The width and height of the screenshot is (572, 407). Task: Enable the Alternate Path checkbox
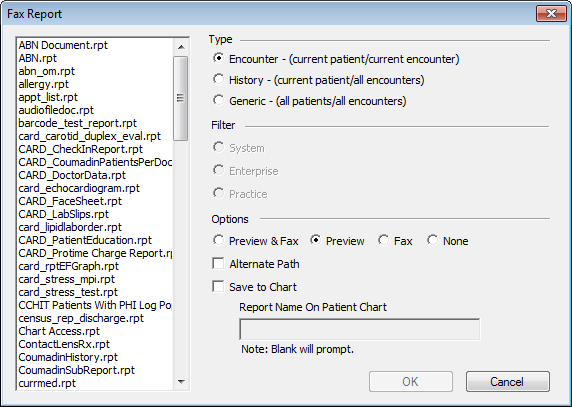pyautogui.click(x=218, y=263)
